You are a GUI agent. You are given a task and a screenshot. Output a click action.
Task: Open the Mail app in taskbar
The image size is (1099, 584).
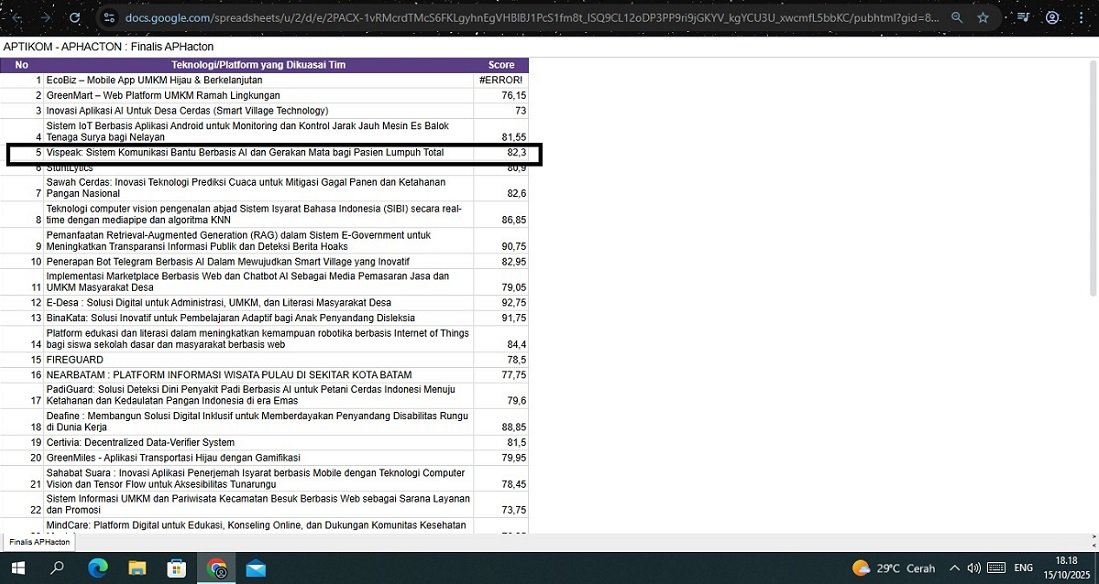tap(256, 568)
